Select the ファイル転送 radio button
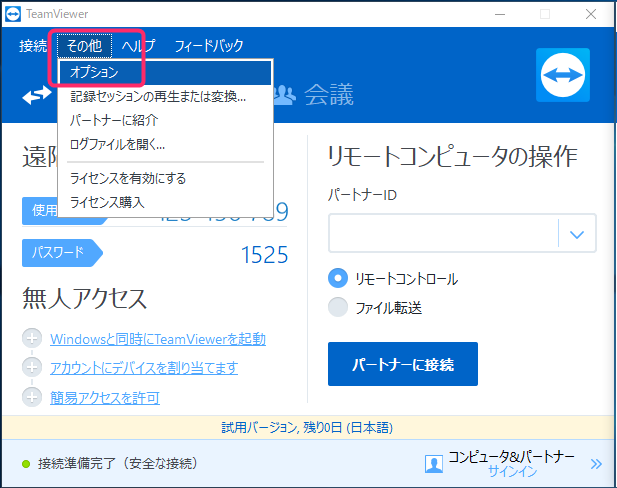 pos(338,307)
